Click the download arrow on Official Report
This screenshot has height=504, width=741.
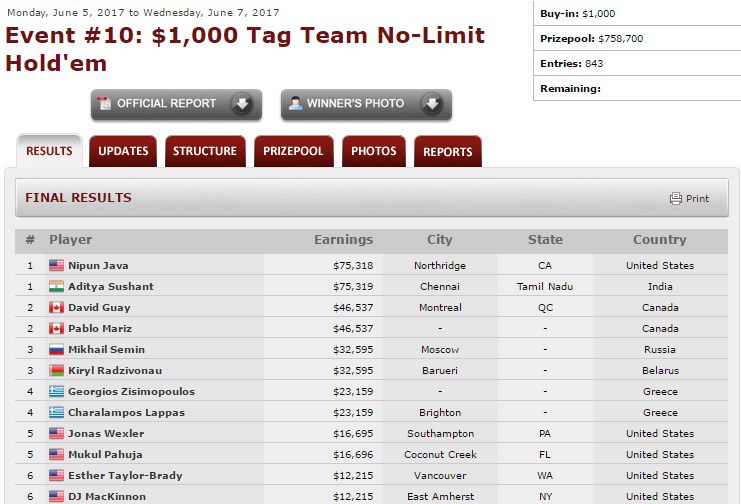(x=240, y=104)
